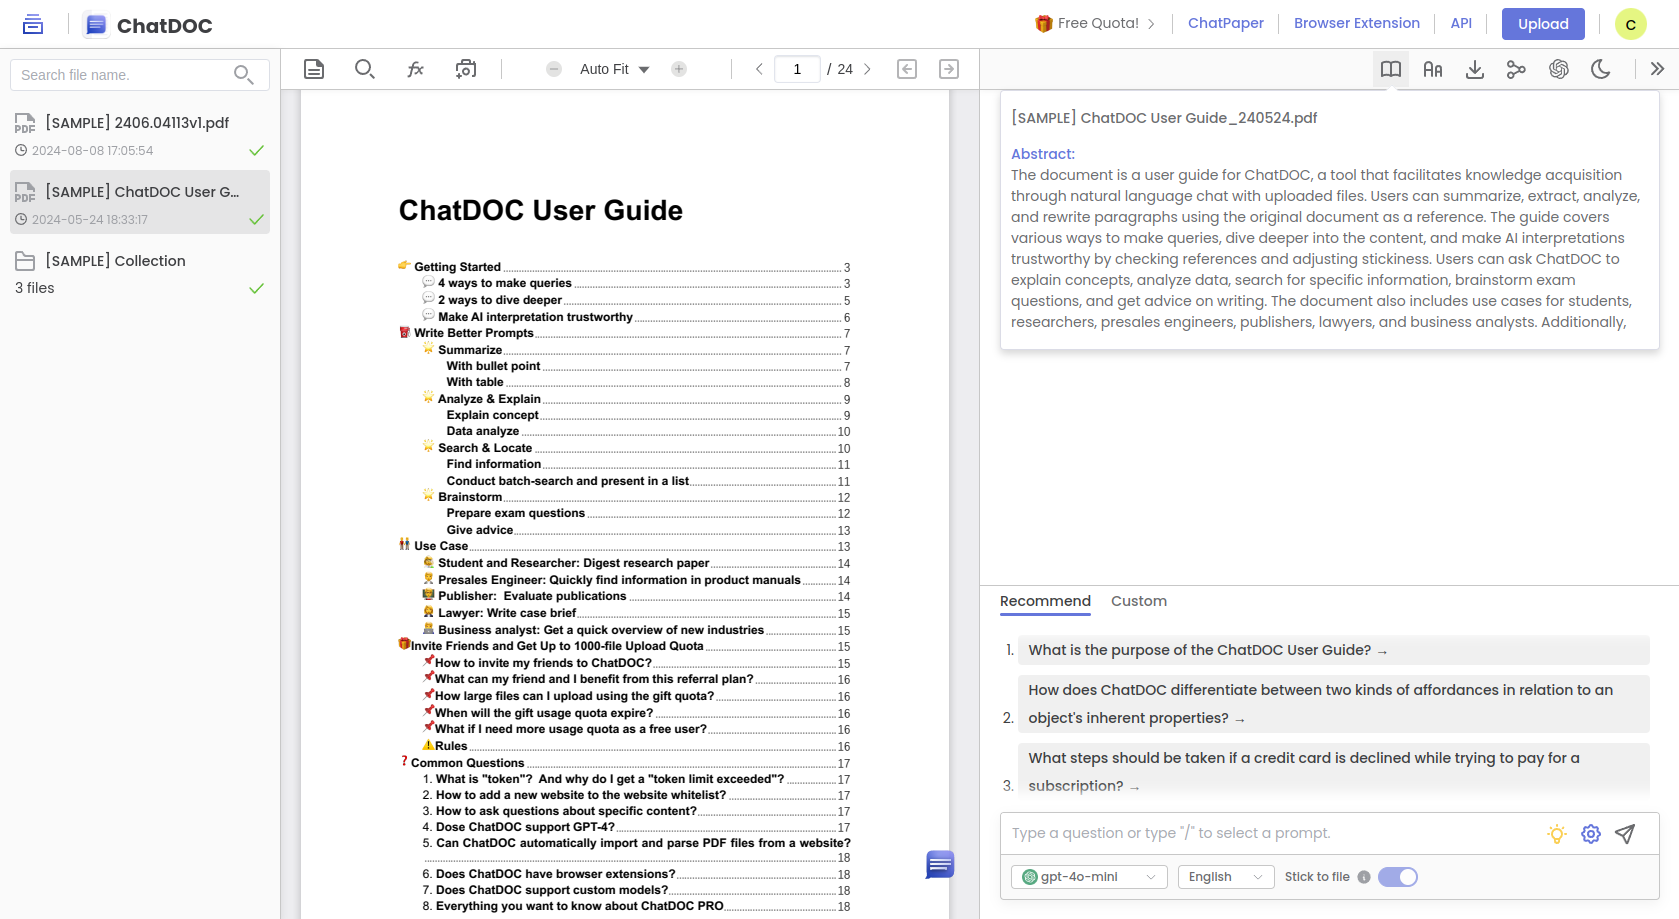Download the chat using download icon
The height and width of the screenshot is (919, 1679).
point(1475,69)
